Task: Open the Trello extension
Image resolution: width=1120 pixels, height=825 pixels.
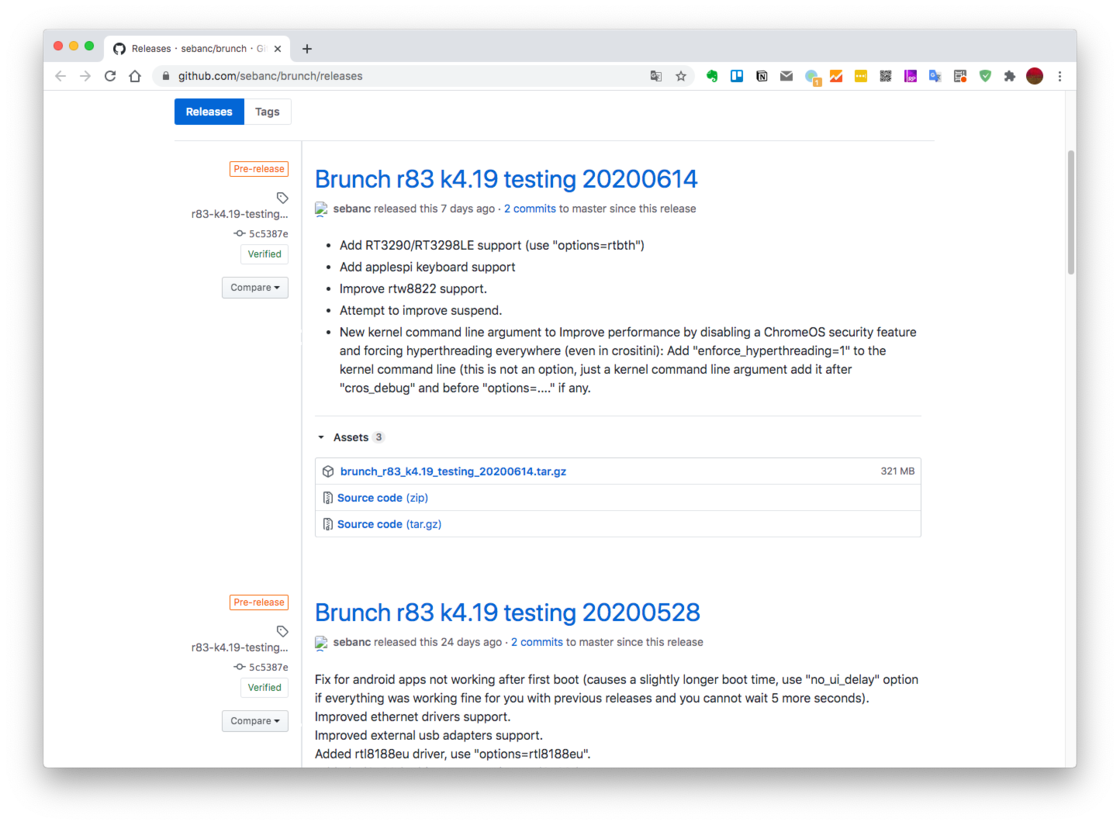Action: tap(737, 76)
